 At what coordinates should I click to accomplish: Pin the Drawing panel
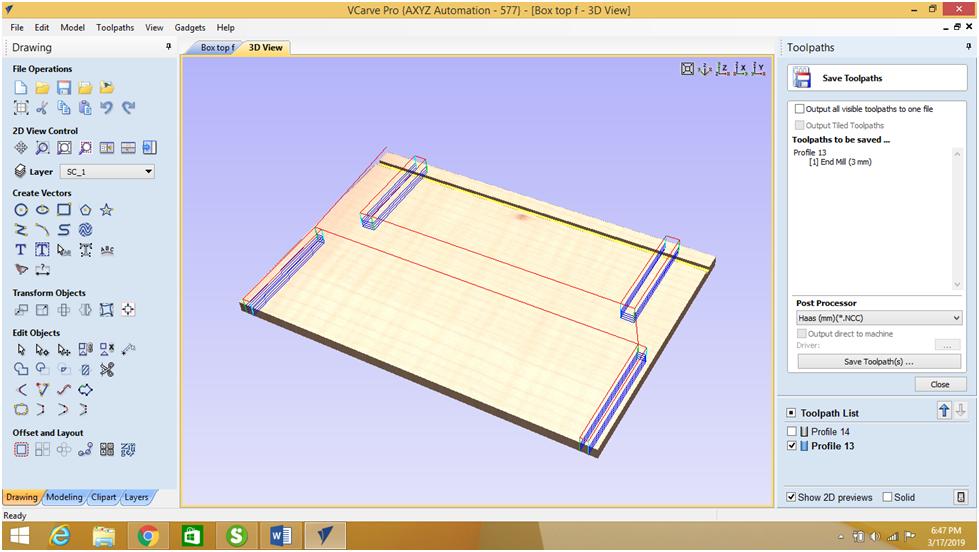169,47
